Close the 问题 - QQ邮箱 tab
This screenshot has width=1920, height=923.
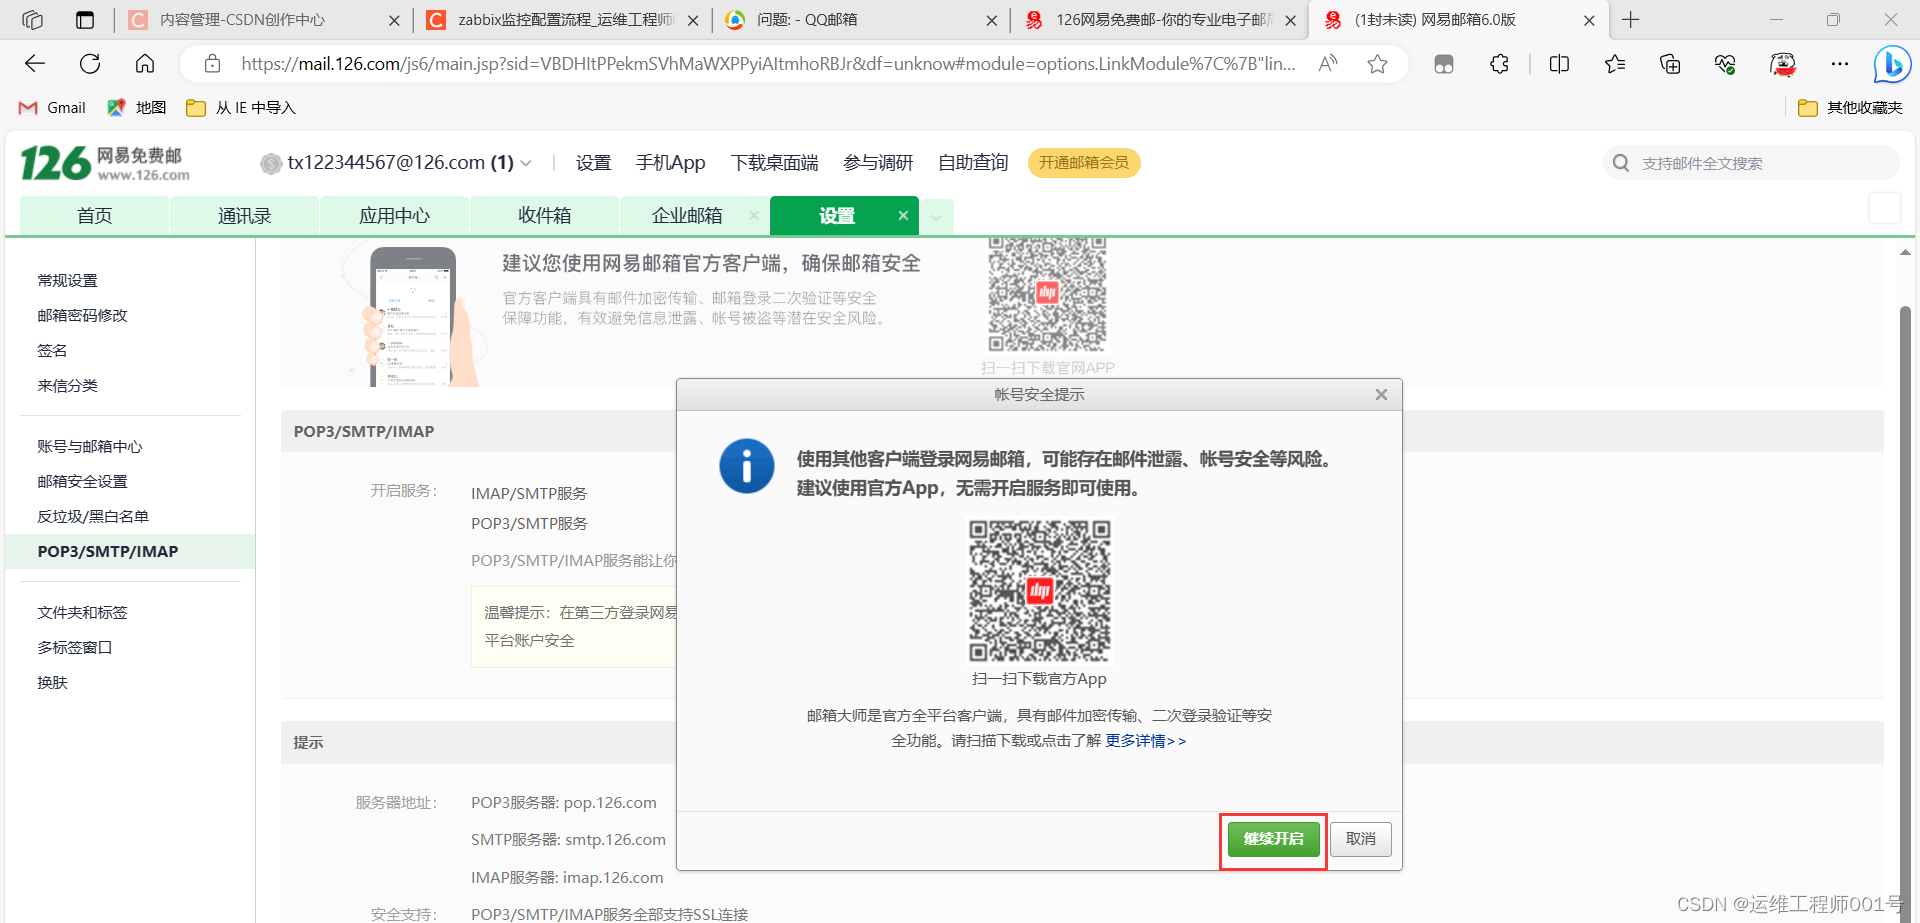tap(991, 20)
